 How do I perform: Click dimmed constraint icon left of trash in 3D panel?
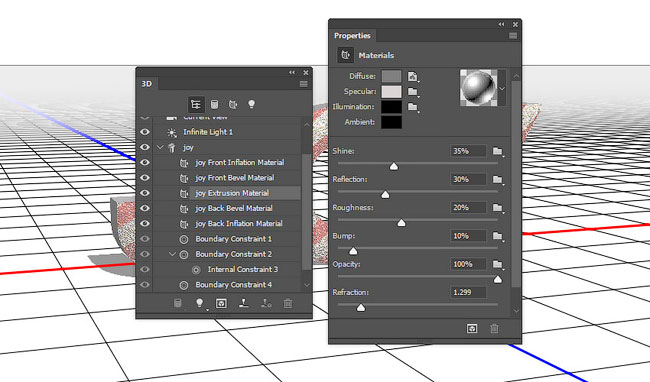(x=266, y=303)
